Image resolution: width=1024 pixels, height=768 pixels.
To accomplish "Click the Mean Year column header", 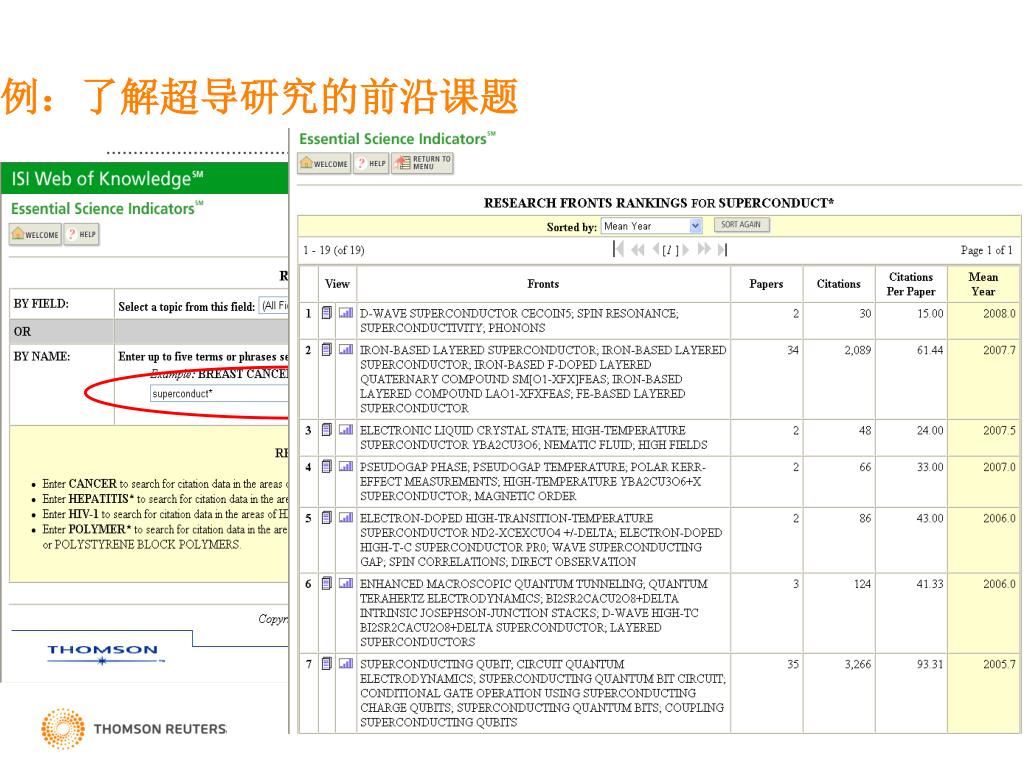I will [983, 284].
